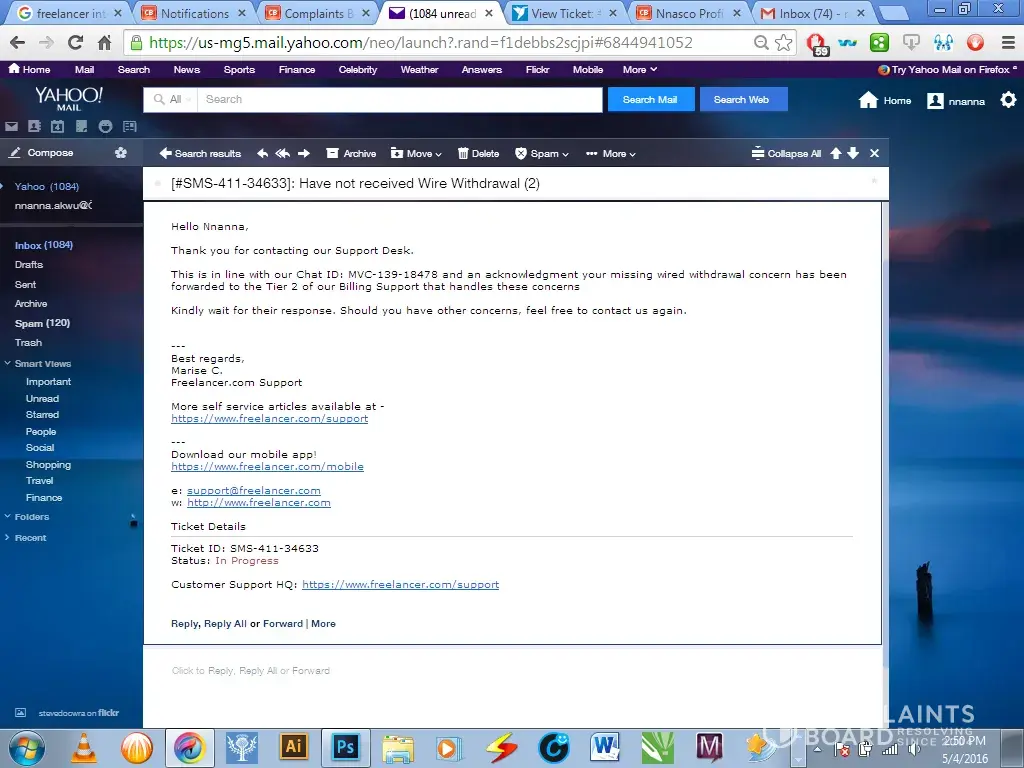Open the Calendar icon below Yahoo logo
This screenshot has width=1024, height=768.
point(57,127)
